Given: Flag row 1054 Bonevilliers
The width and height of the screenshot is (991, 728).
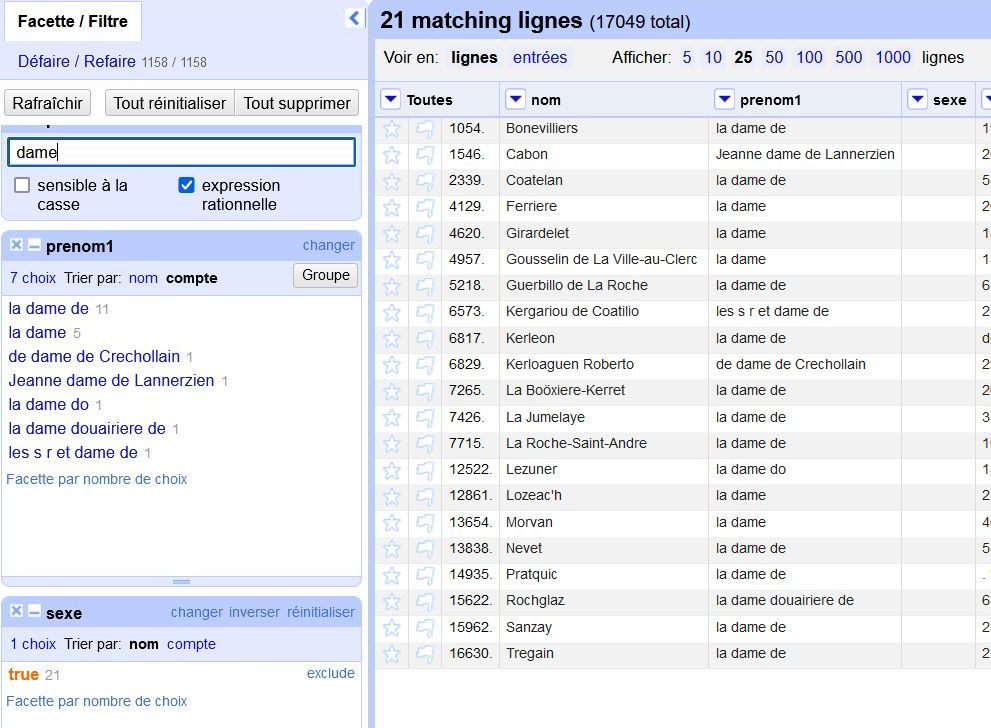Looking at the screenshot, I should point(425,129).
